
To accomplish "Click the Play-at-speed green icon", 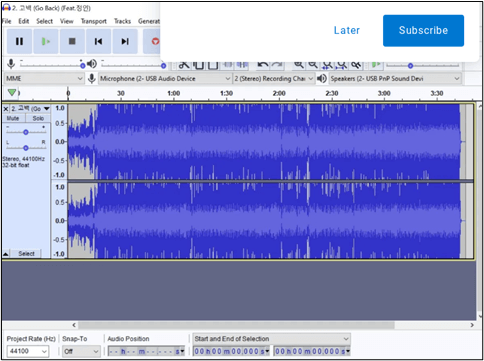I will 376,65.
